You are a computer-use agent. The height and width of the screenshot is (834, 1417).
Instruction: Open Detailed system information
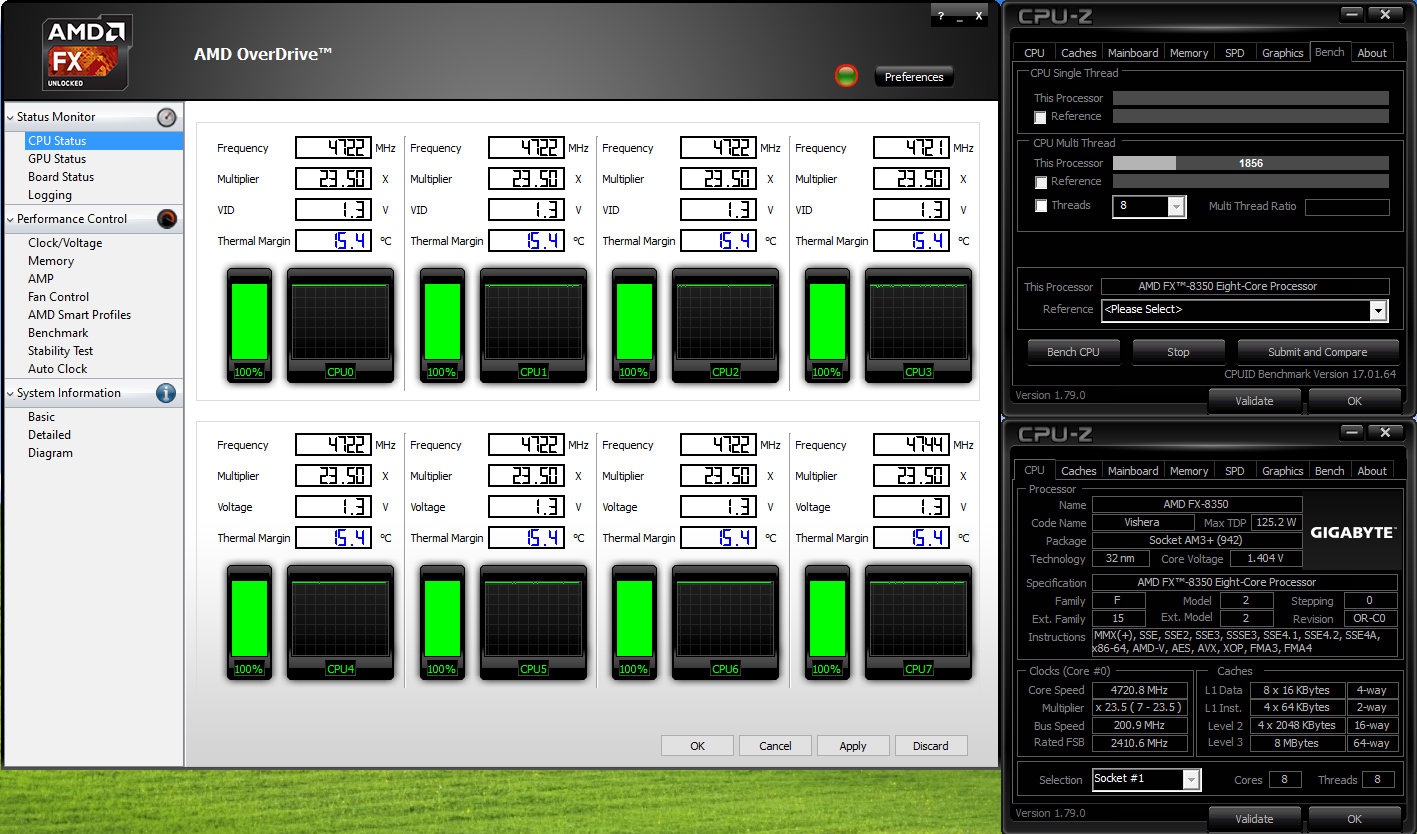tap(49, 435)
